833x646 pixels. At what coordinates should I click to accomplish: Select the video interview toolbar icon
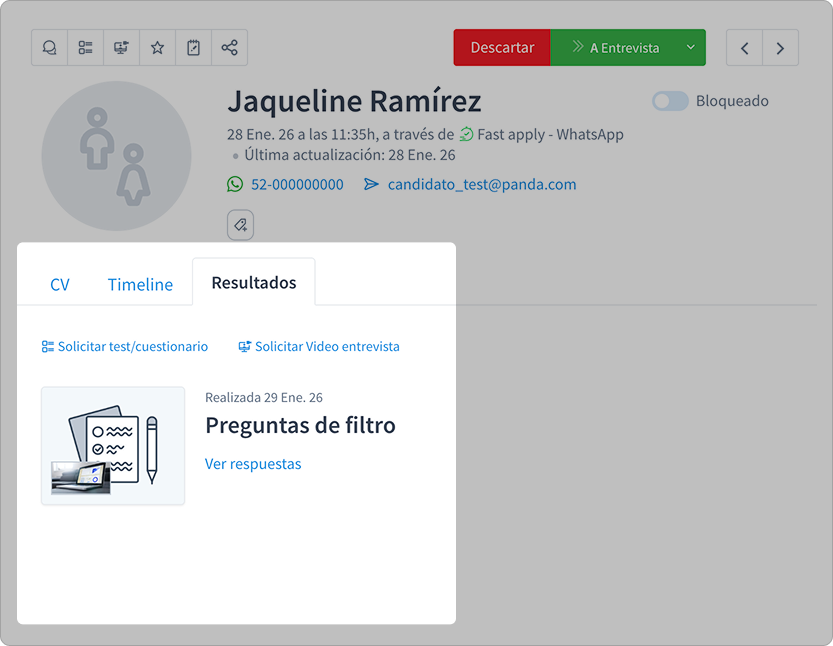121,47
